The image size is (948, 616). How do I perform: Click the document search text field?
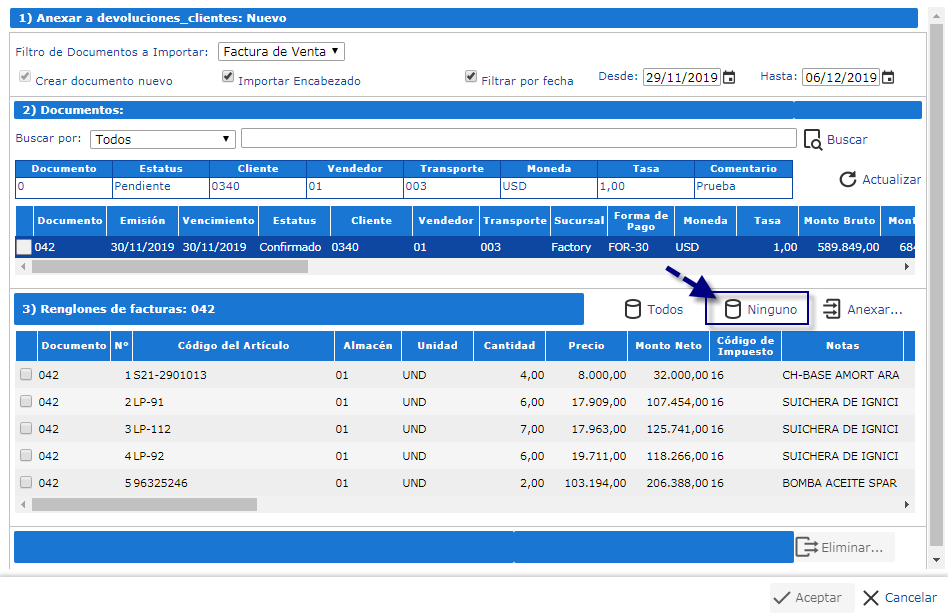point(518,138)
